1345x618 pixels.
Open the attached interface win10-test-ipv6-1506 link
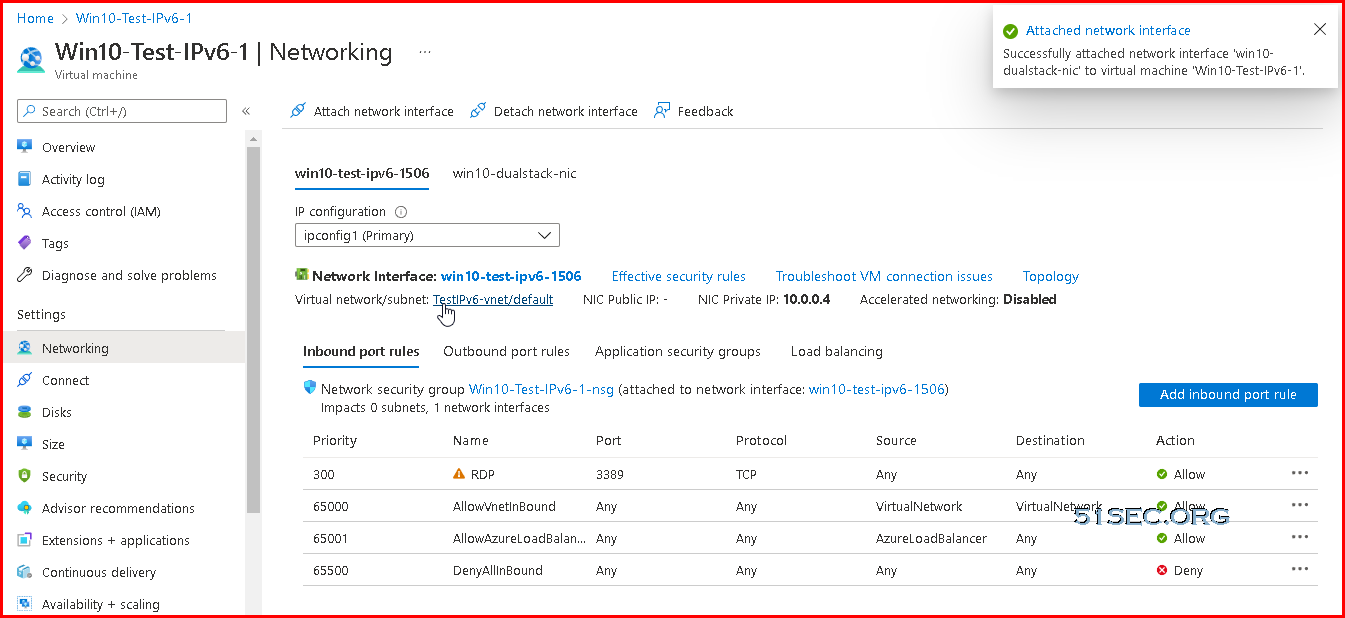pos(876,389)
